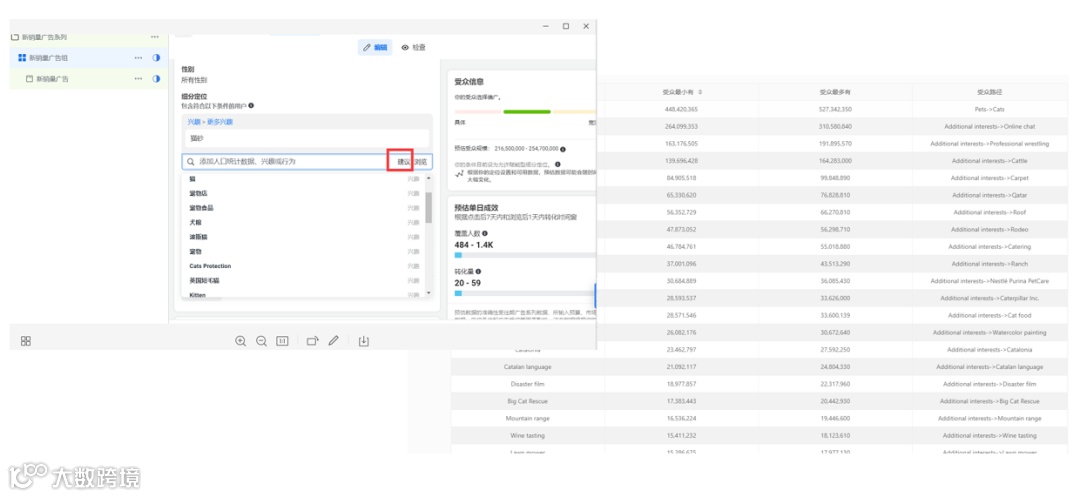Select the 新销量广告组 ad set in the tree
Screen dimensions: 1080x497
(87, 58)
